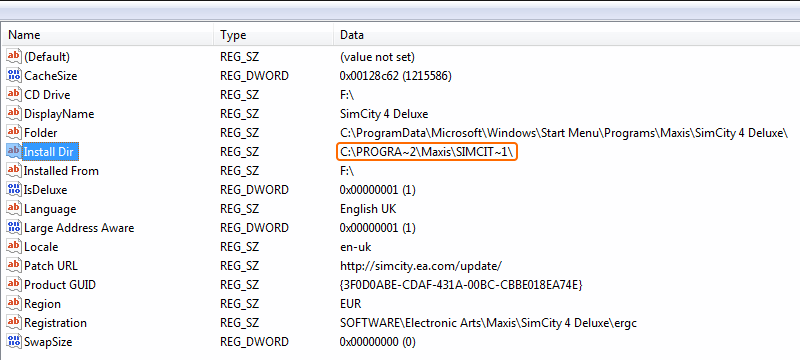Click the Locale string value icon

[x=14, y=247]
